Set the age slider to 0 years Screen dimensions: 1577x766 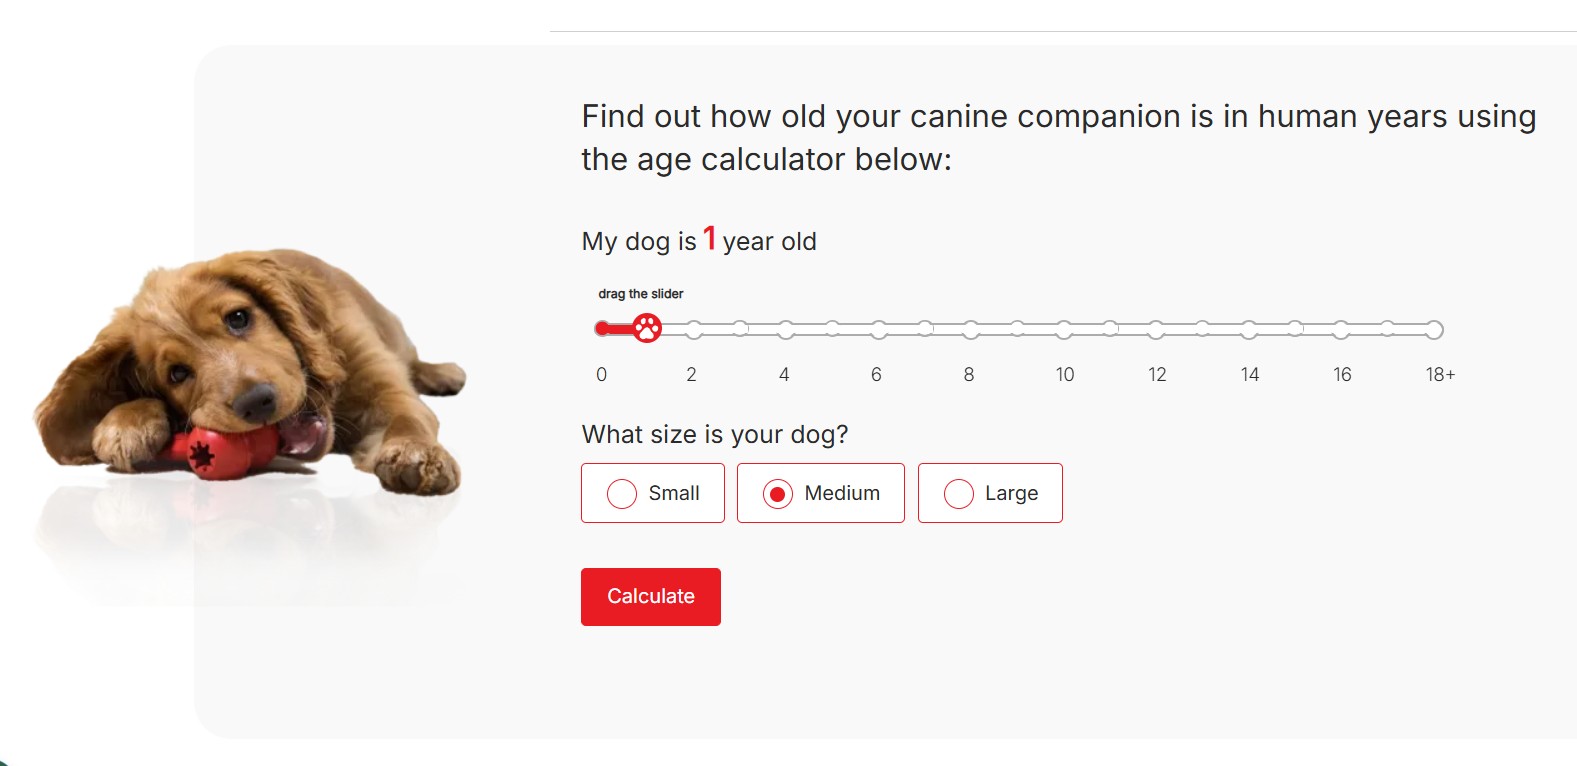click(x=602, y=329)
